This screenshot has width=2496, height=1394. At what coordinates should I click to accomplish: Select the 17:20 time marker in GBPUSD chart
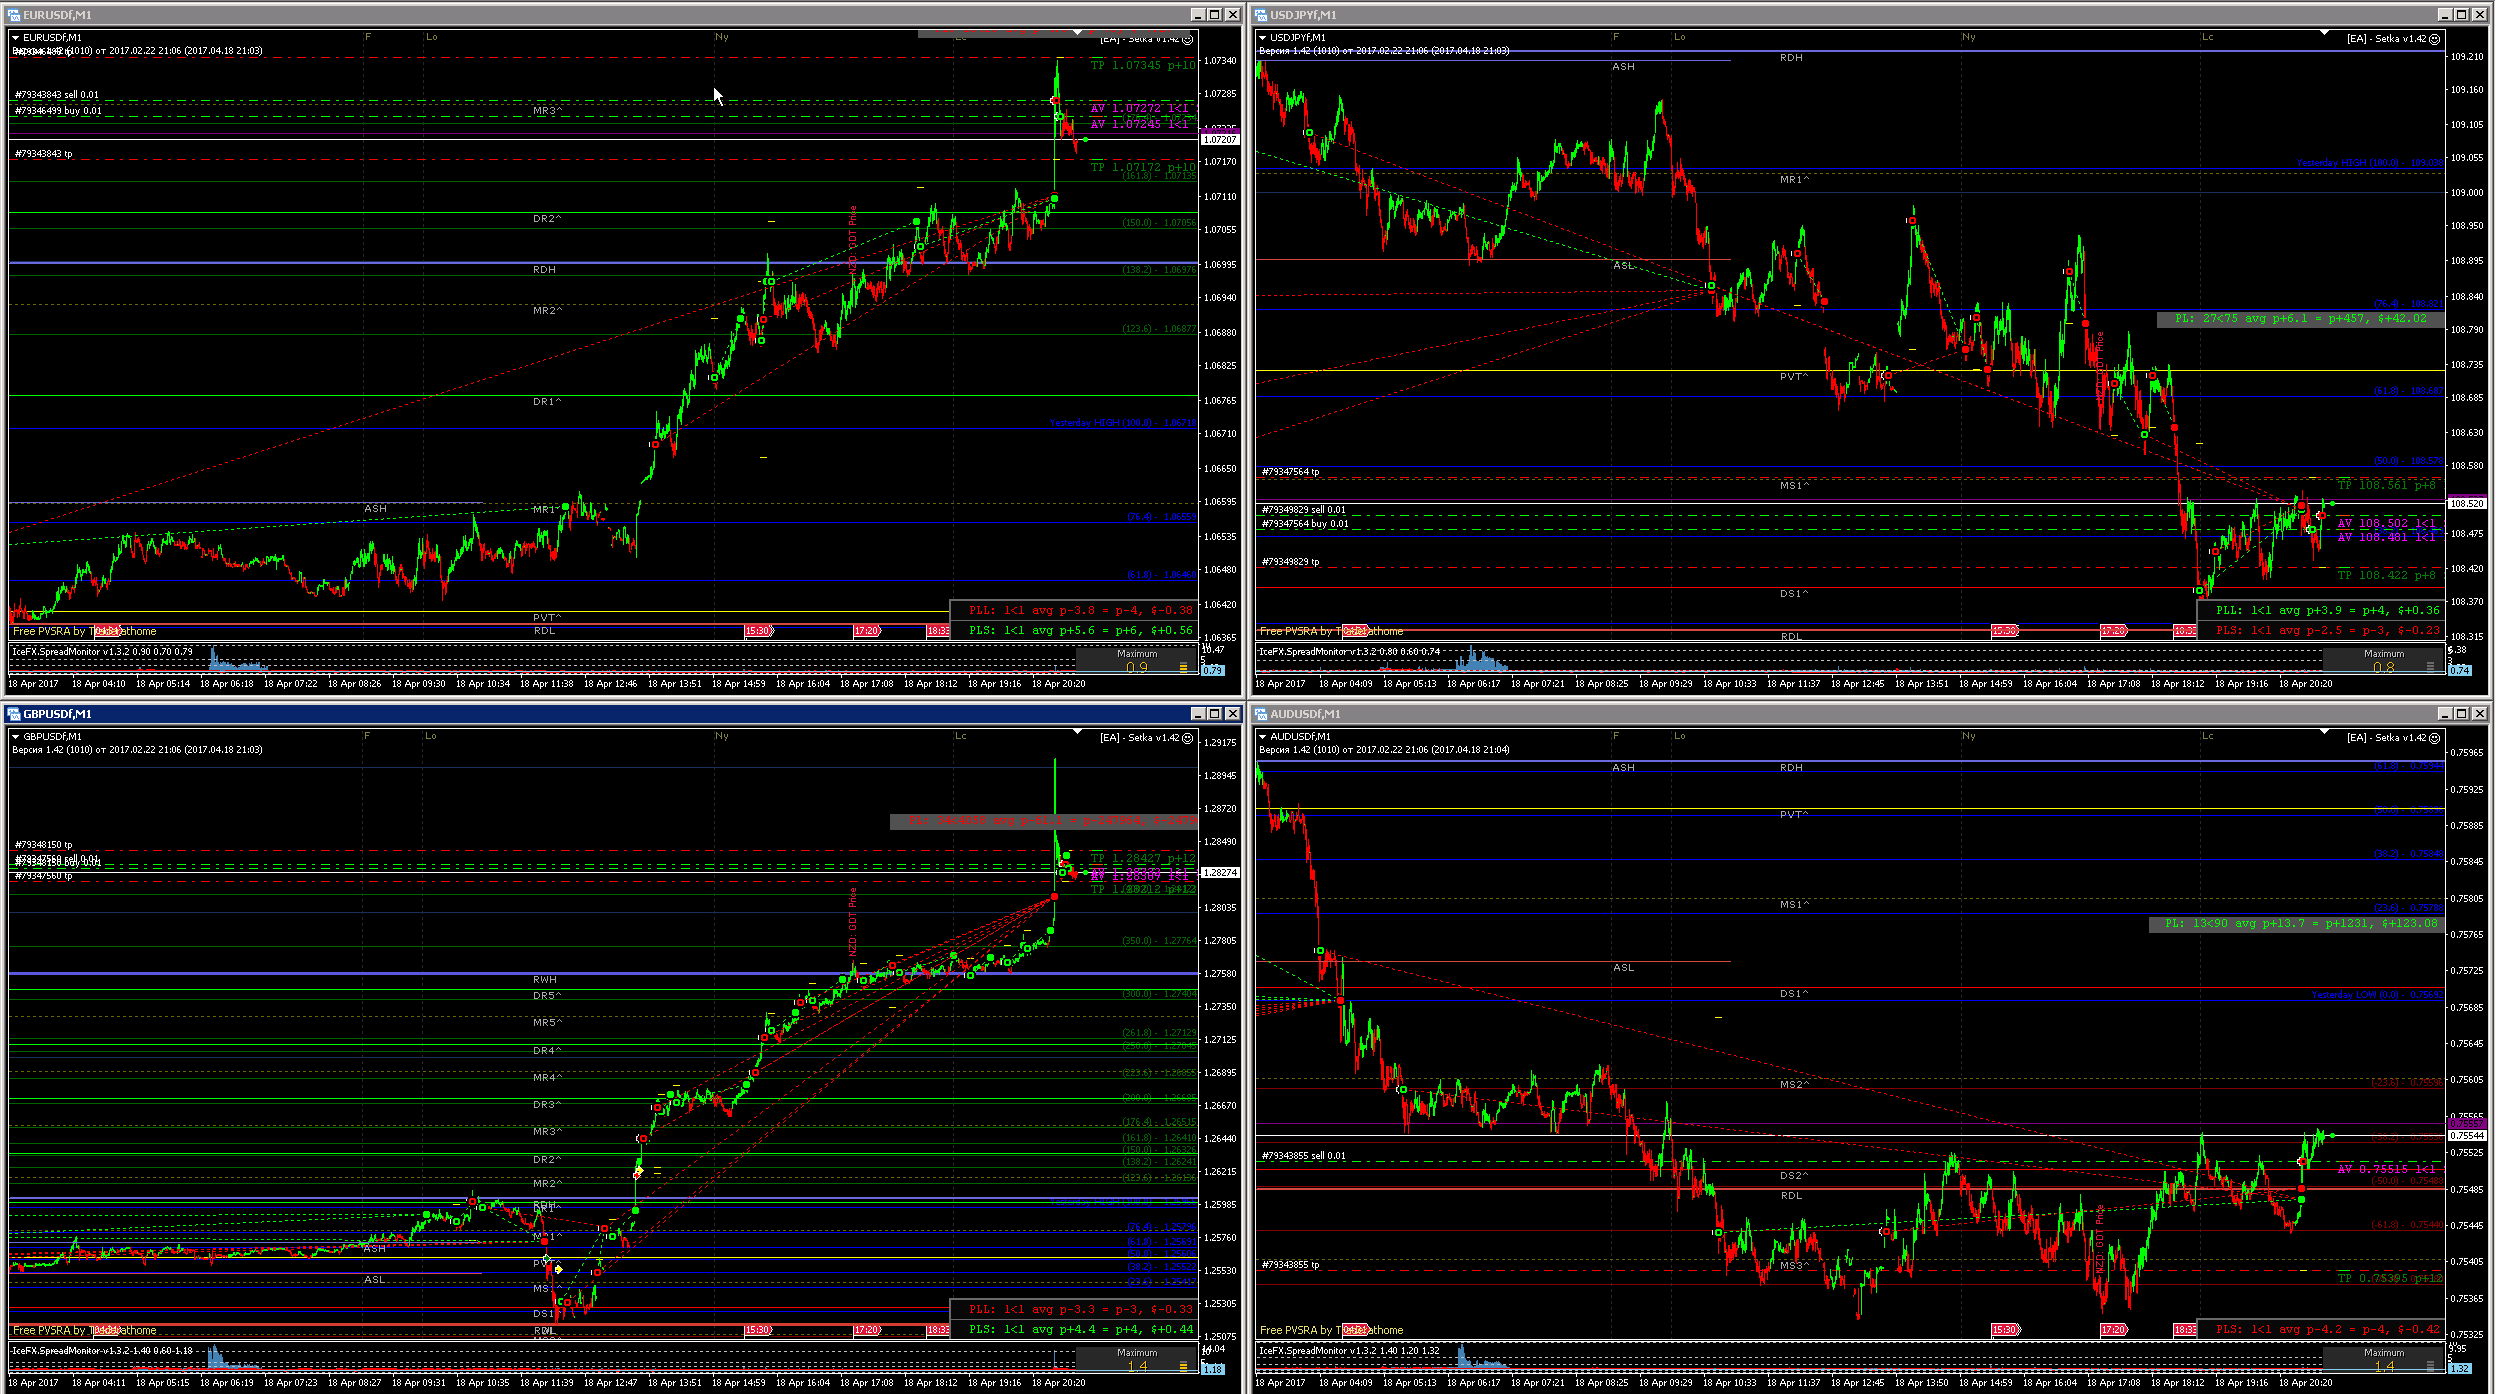868,1330
